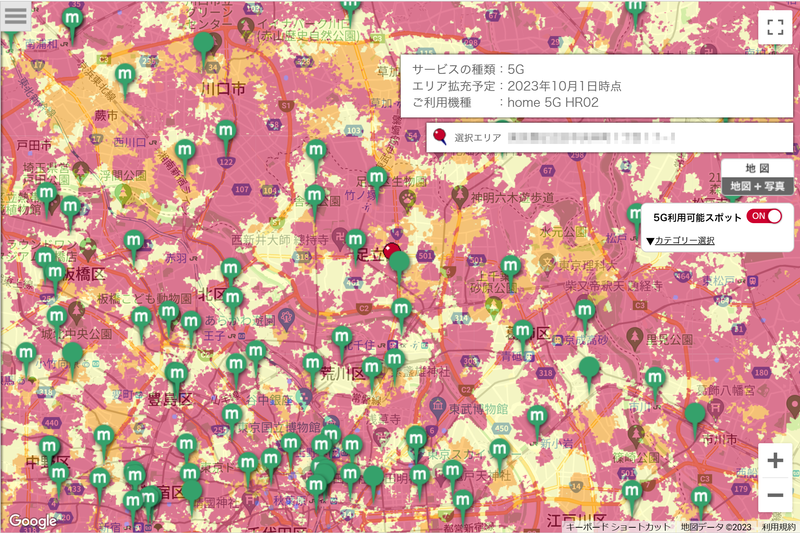This screenshot has height=533, width=800.
Task: Click the 柴又帝釈天 題経寺 label
Action: point(614,286)
